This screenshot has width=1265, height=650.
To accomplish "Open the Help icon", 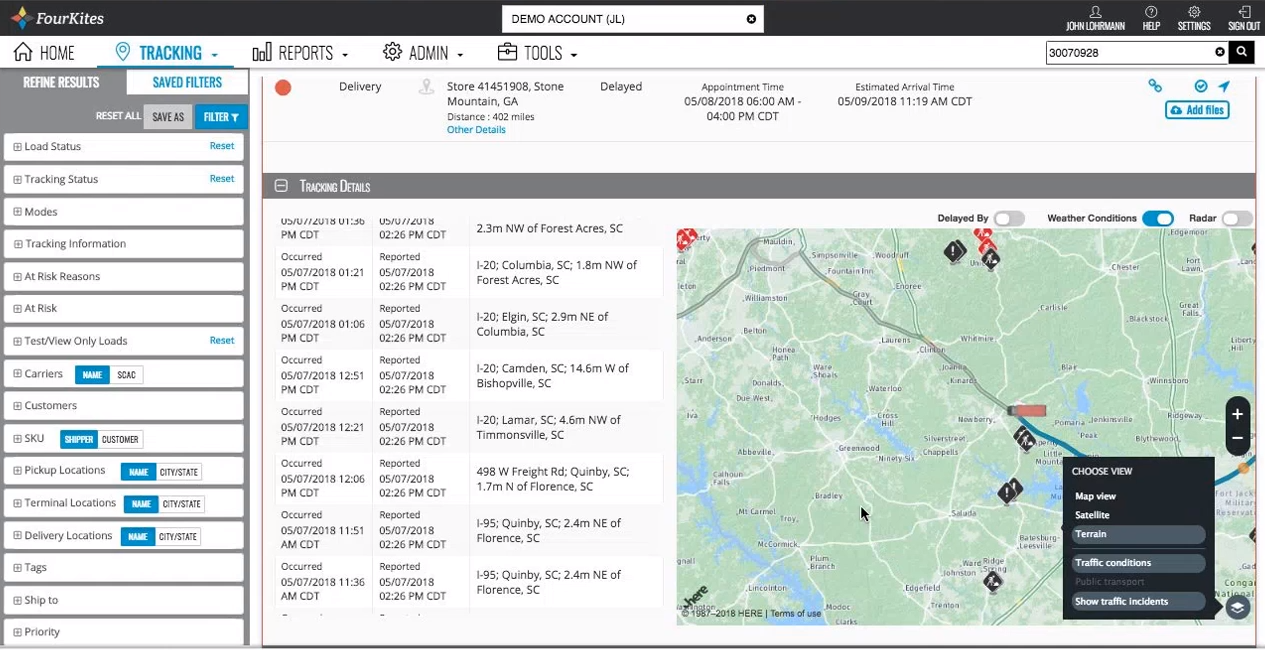I will click(1151, 12).
